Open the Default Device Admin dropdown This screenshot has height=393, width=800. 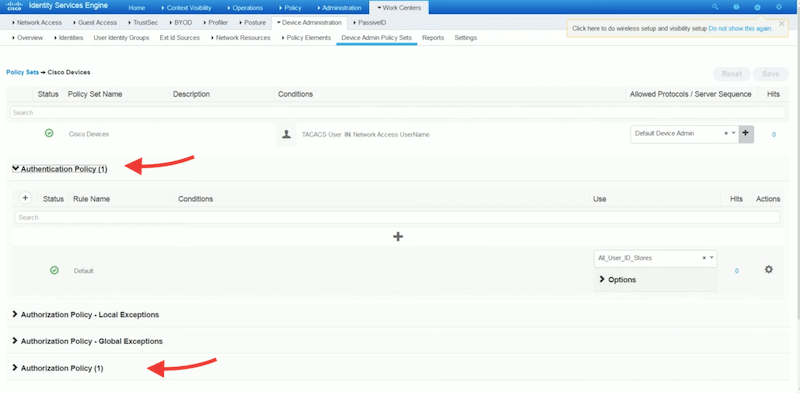734,133
